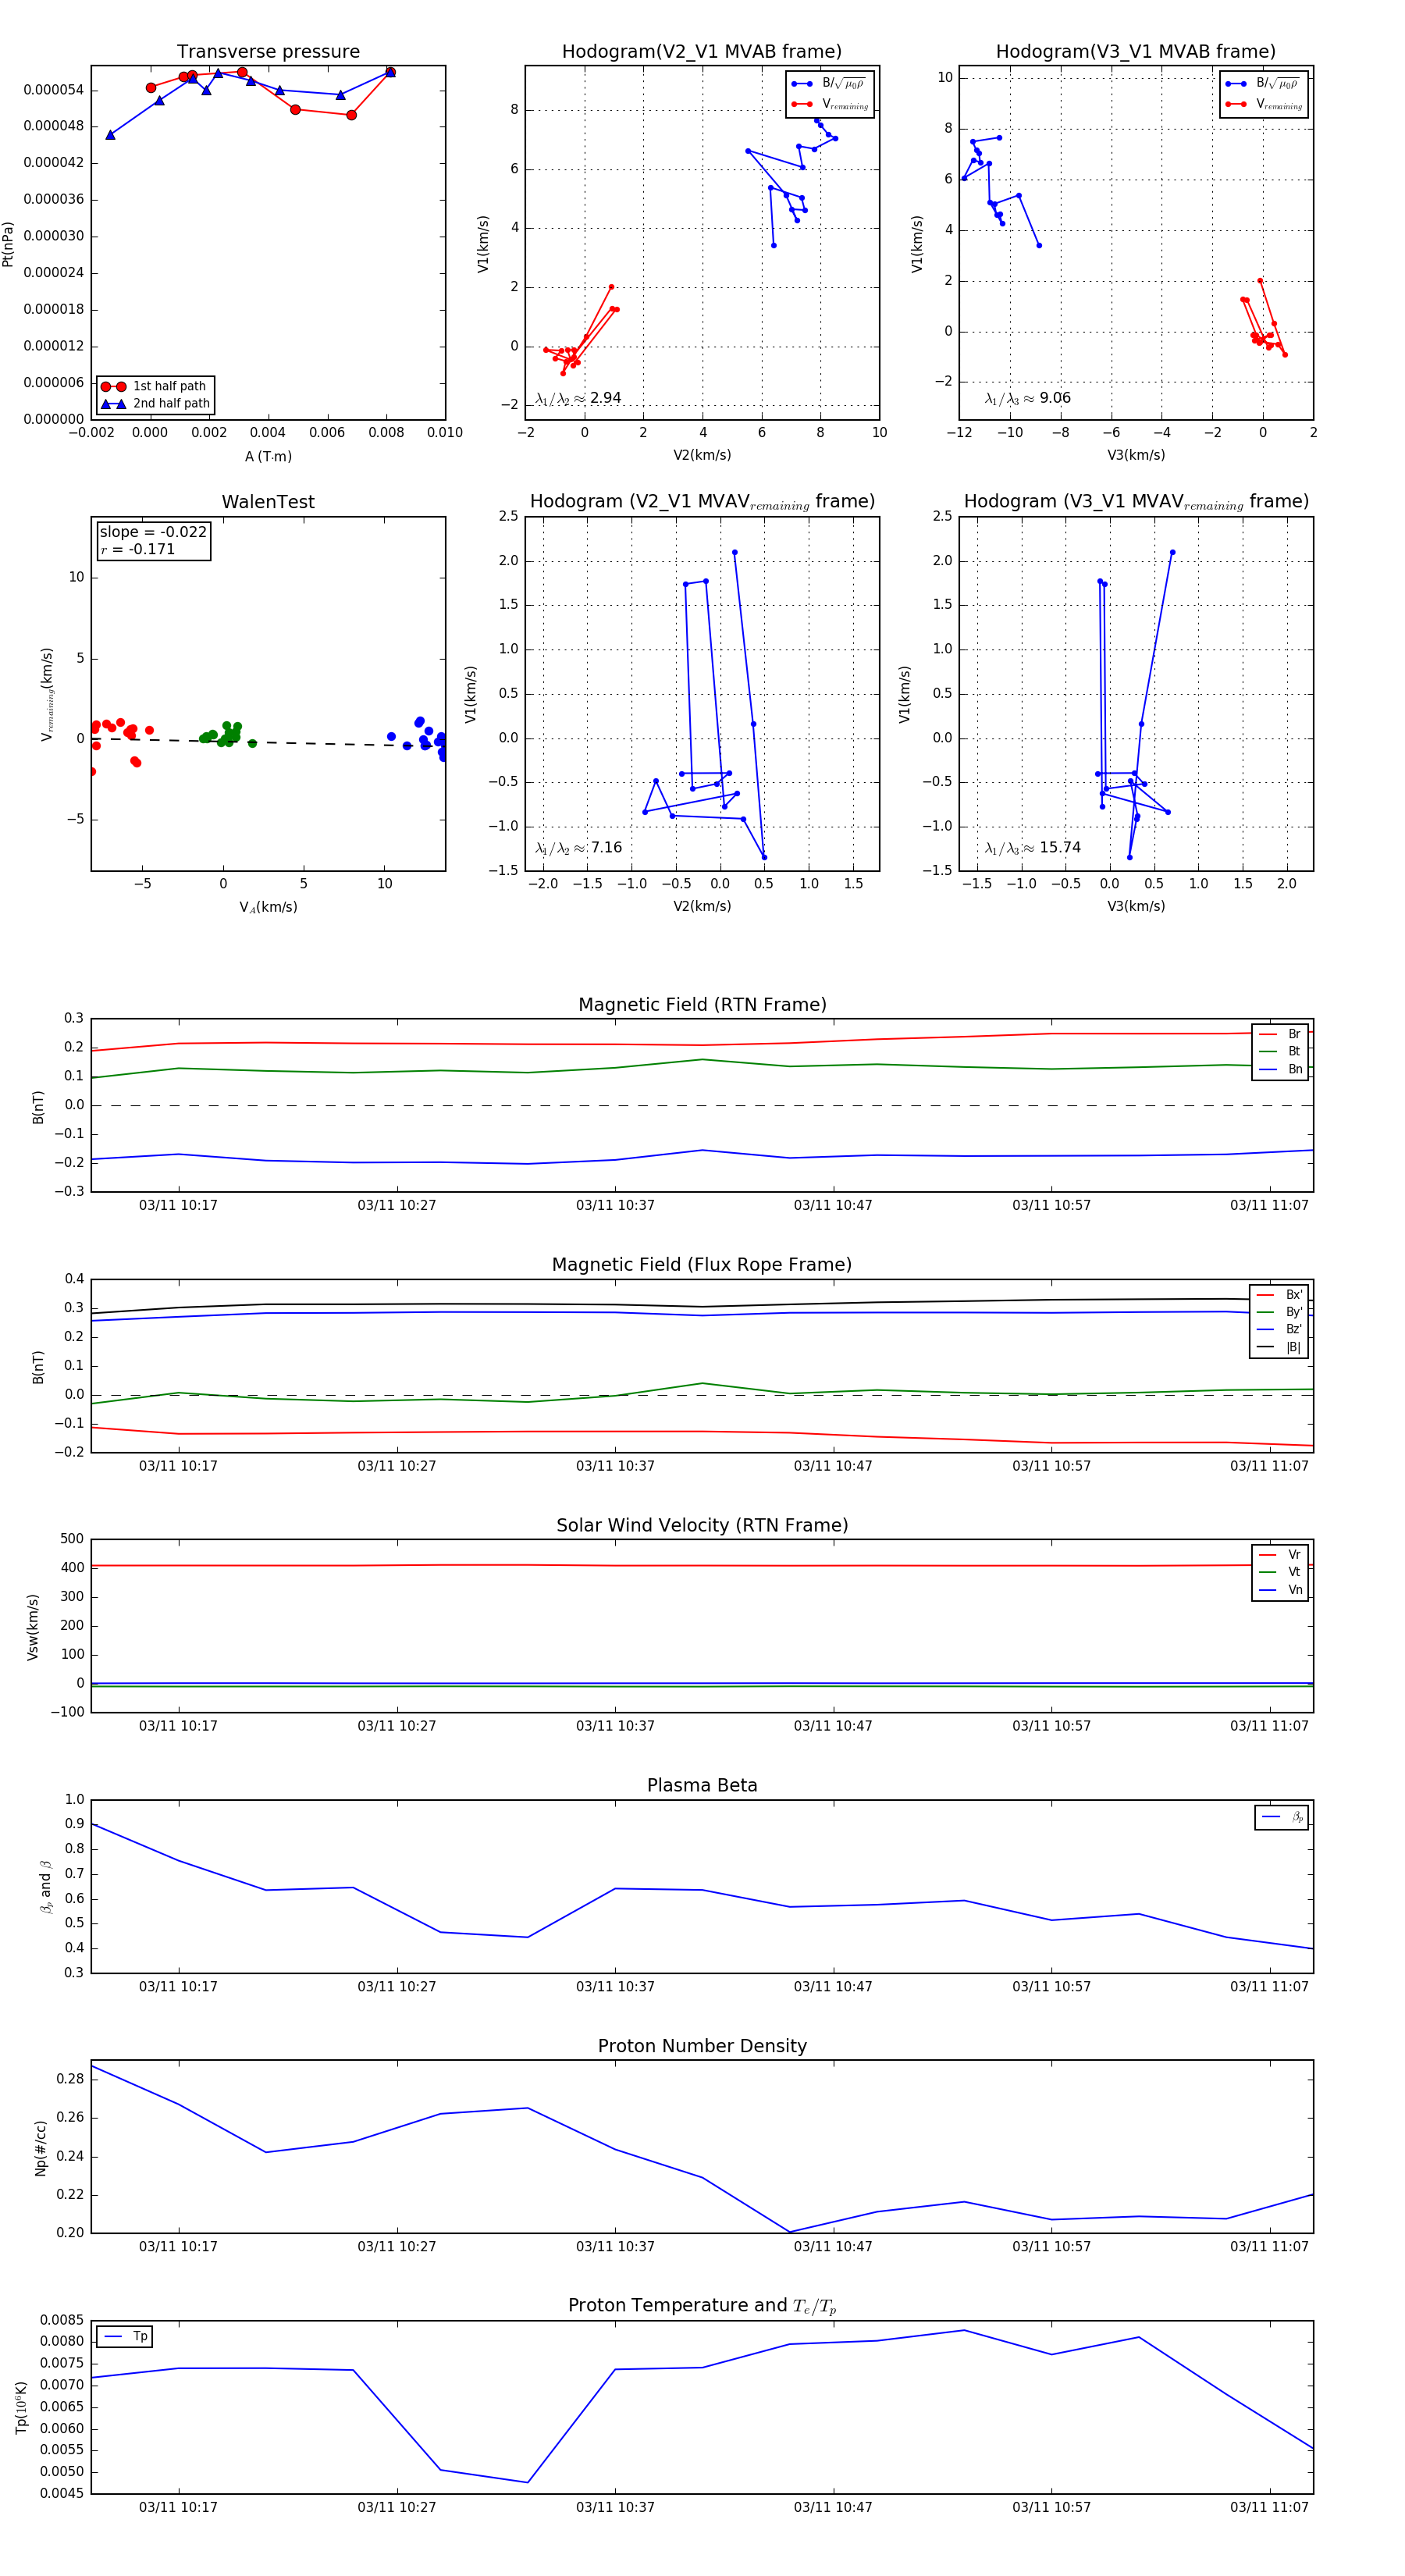Viewport: 1405px width, 2576px height.
Task: Click the "A (T·m)" x-axis label
Action: coord(268,456)
